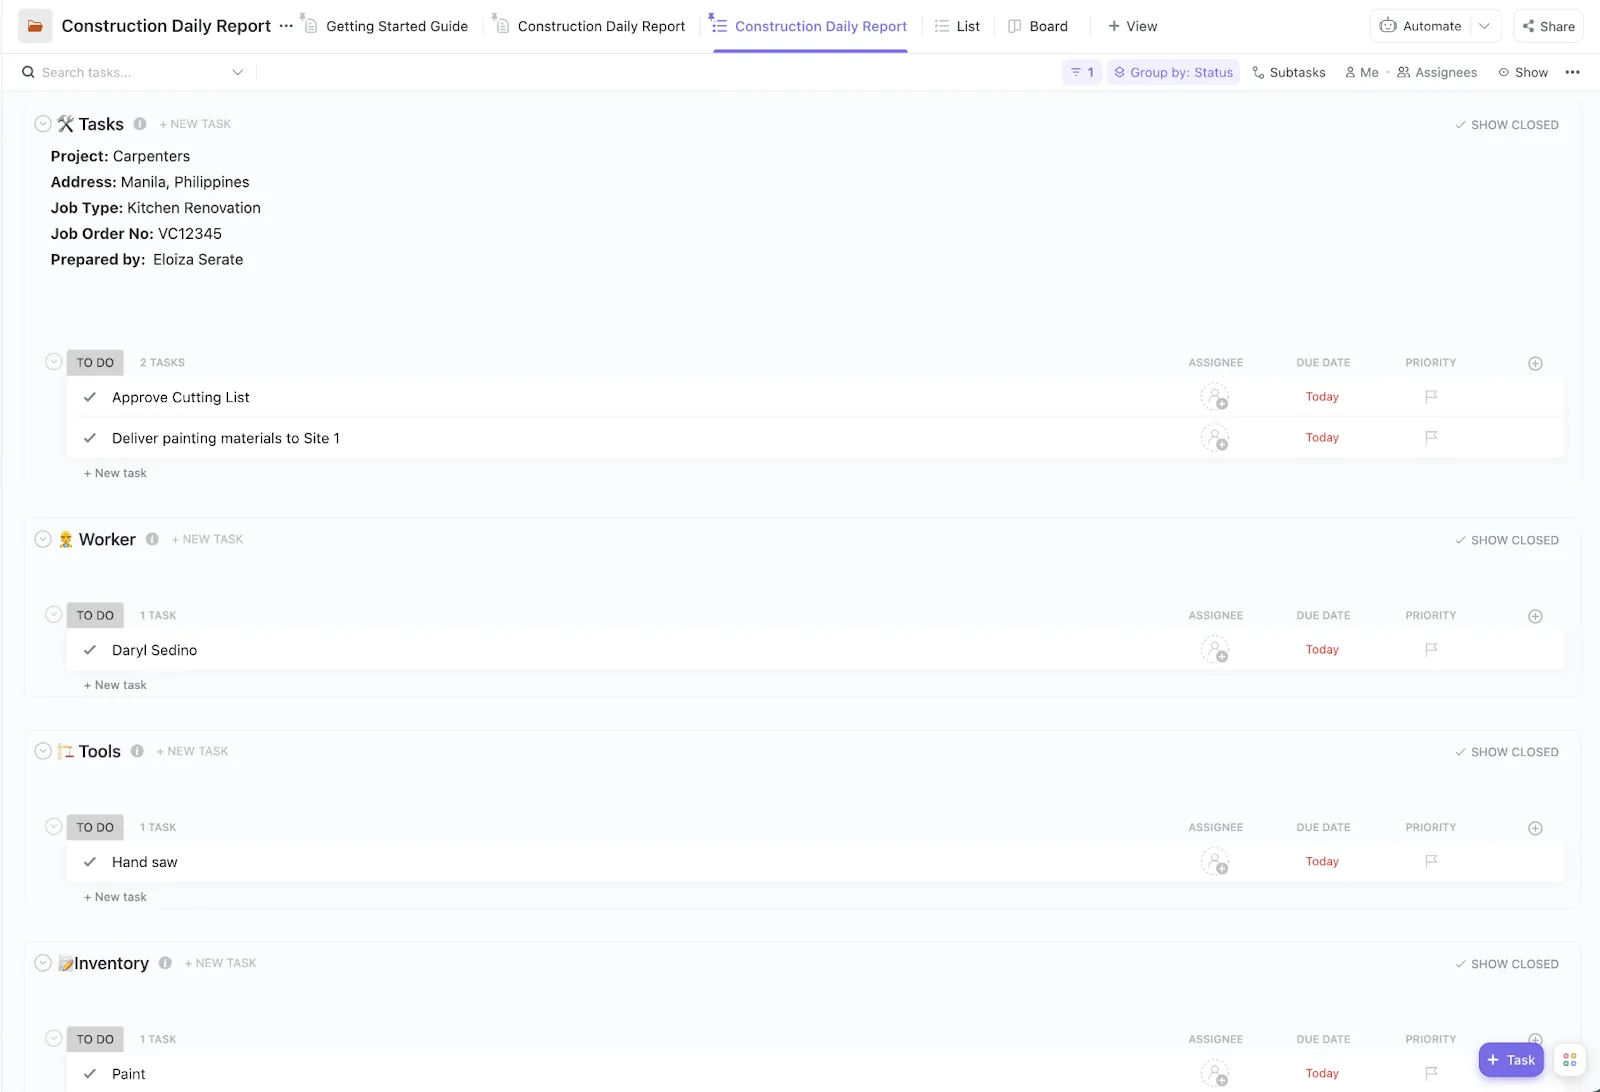Collapse the Inventory list section
Image resolution: width=1600 pixels, height=1092 pixels.
click(x=43, y=963)
